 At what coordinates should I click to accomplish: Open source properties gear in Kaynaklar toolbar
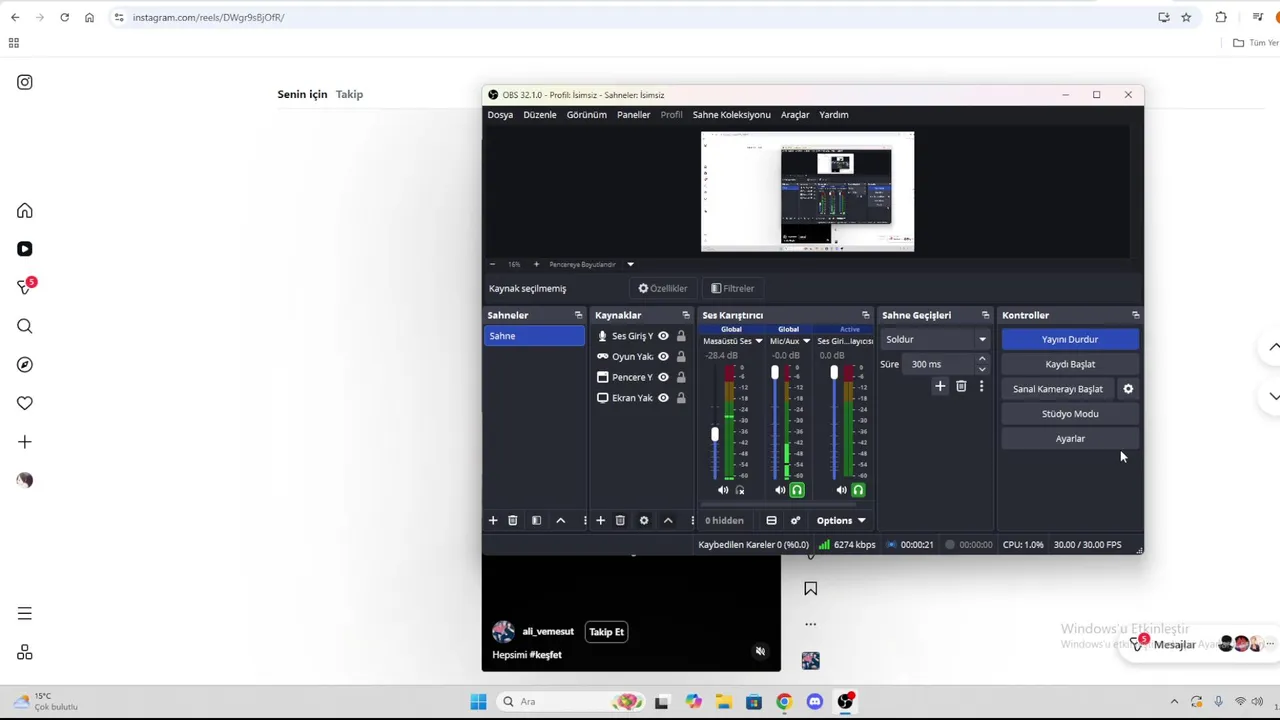[x=644, y=520]
